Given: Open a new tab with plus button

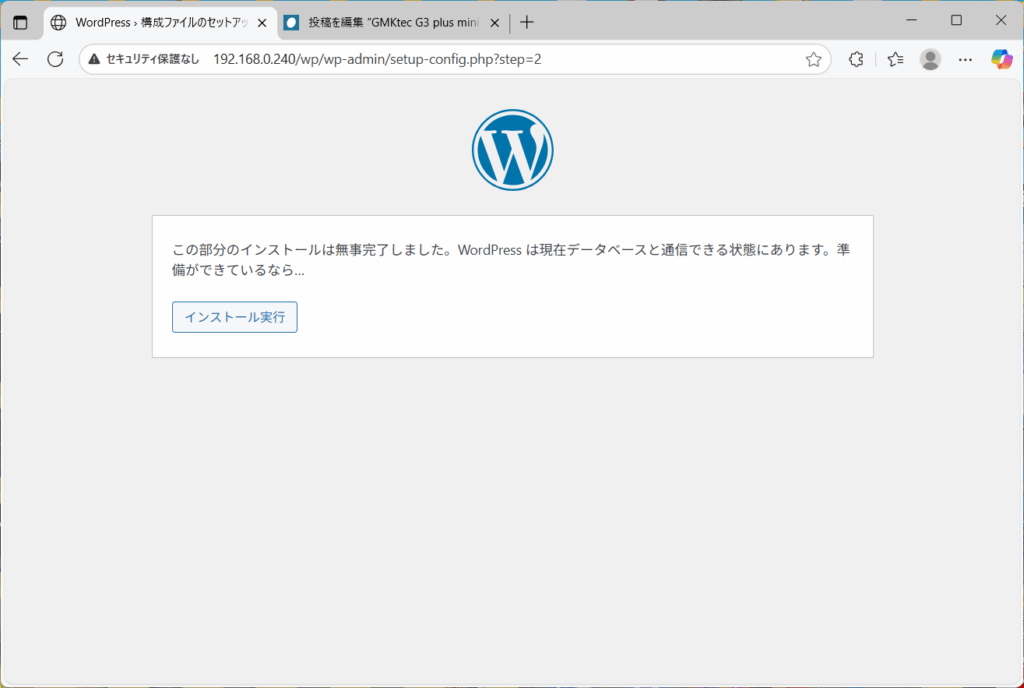Looking at the screenshot, I should point(527,22).
